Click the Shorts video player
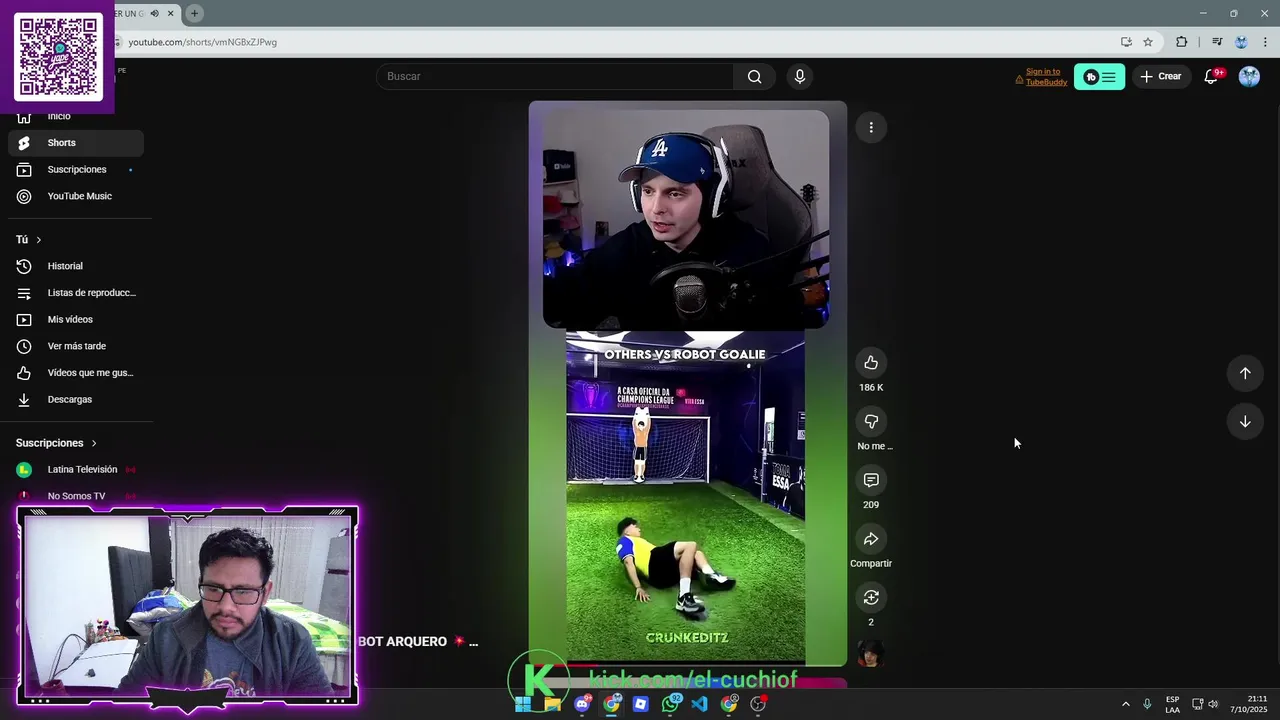 click(x=688, y=384)
